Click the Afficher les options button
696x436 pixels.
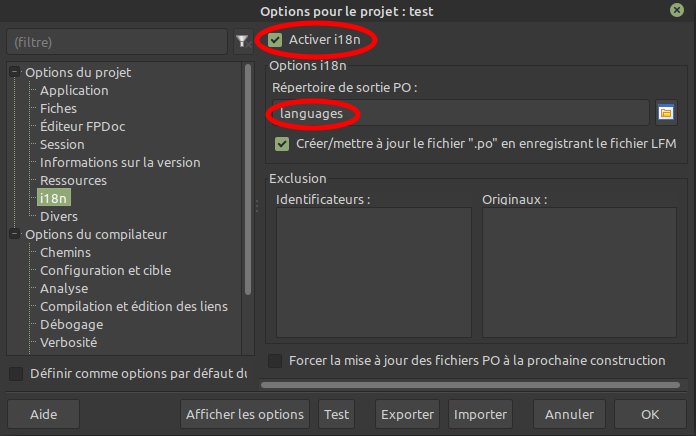245,414
